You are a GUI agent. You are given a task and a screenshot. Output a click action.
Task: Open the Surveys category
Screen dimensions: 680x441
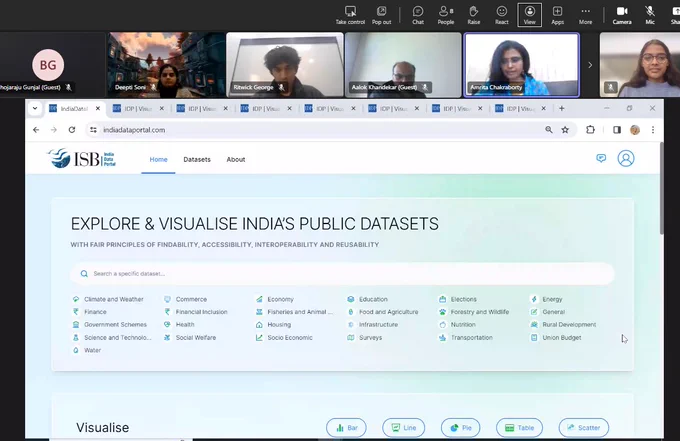[x=365, y=337]
